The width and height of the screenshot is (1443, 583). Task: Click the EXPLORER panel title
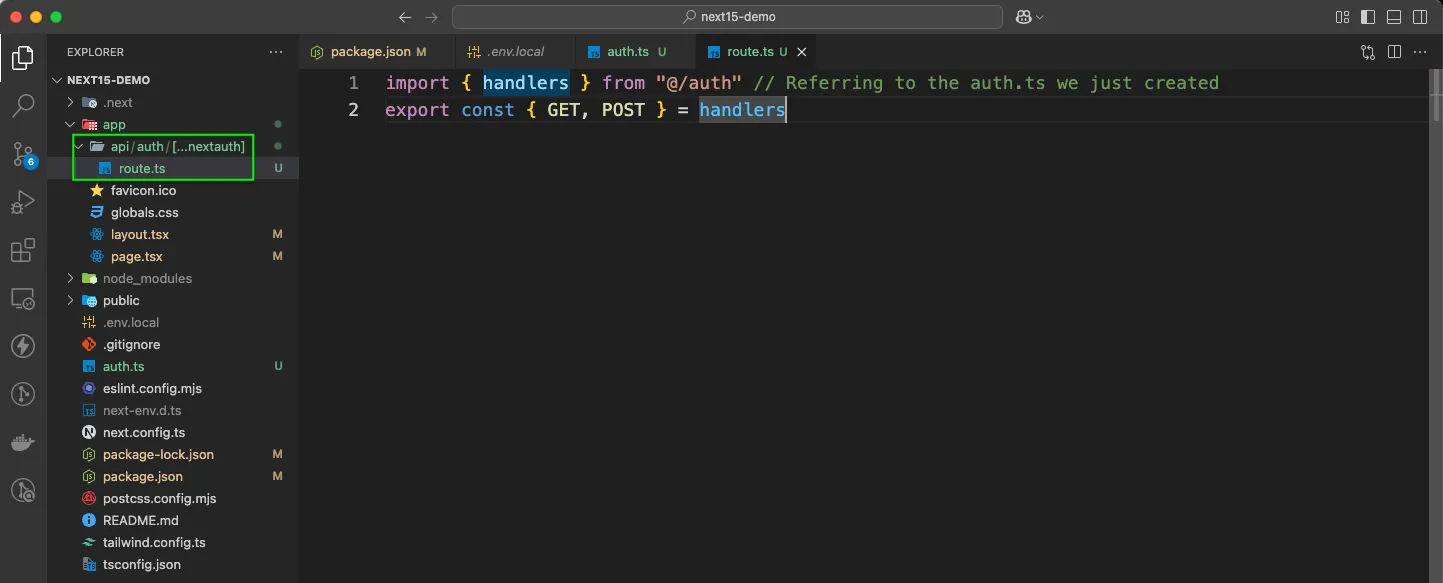[95, 52]
